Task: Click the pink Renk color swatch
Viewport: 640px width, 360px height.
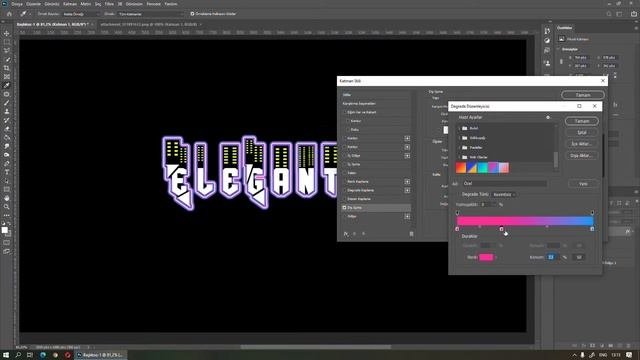Action: click(x=486, y=258)
